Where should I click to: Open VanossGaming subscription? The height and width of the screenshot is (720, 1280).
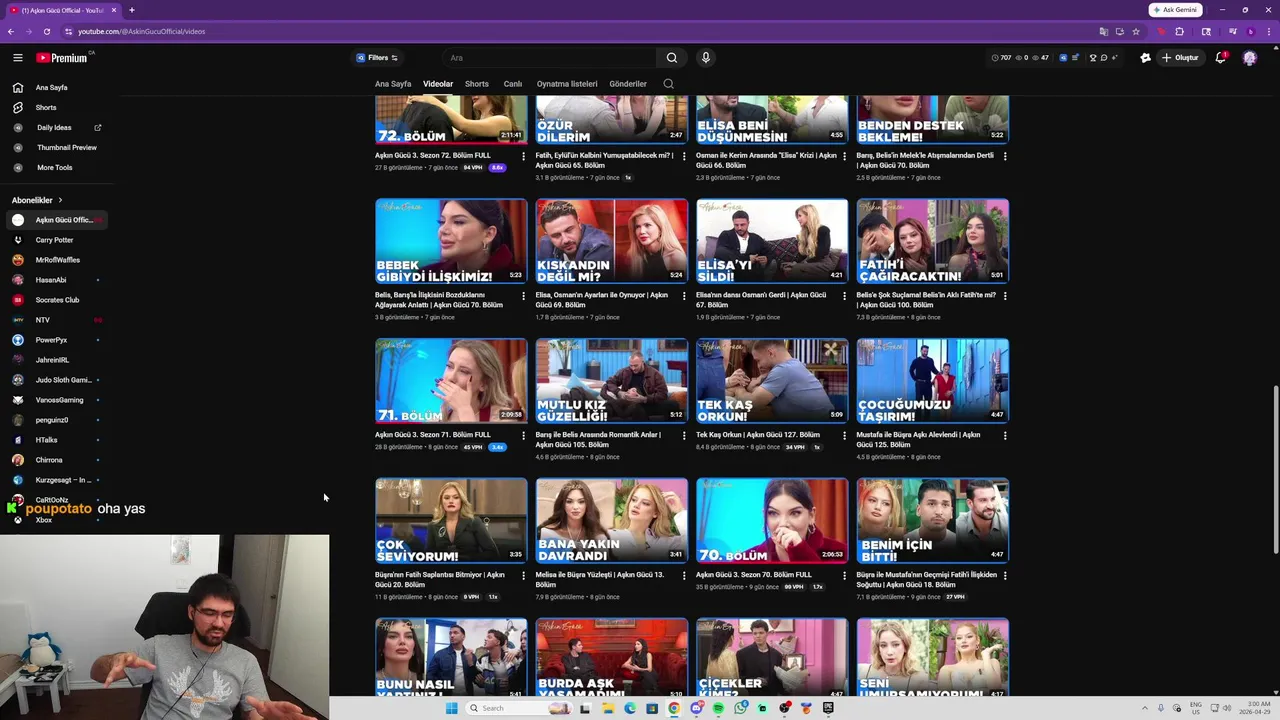pos(55,400)
